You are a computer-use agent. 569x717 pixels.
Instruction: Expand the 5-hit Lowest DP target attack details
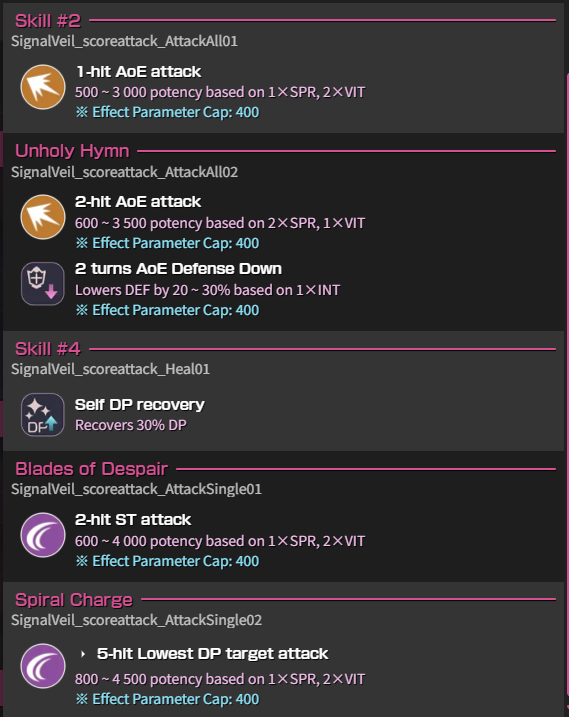click(83, 654)
